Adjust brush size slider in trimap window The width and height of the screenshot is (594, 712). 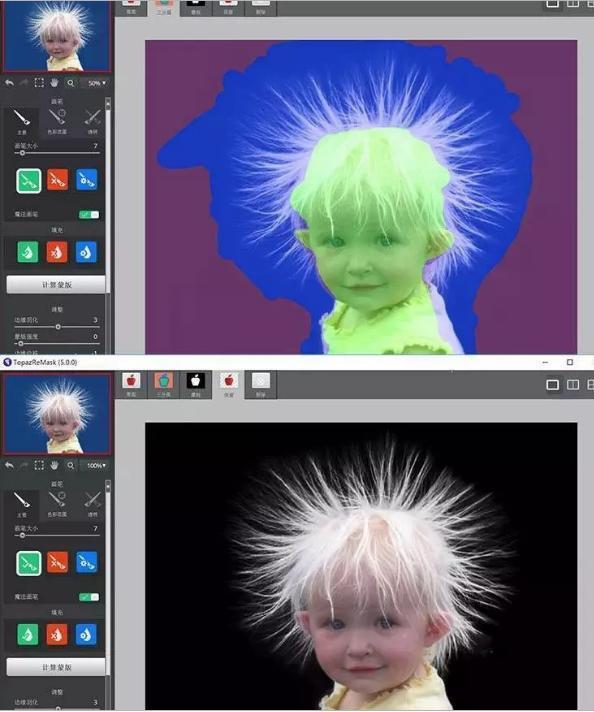click(x=57, y=153)
